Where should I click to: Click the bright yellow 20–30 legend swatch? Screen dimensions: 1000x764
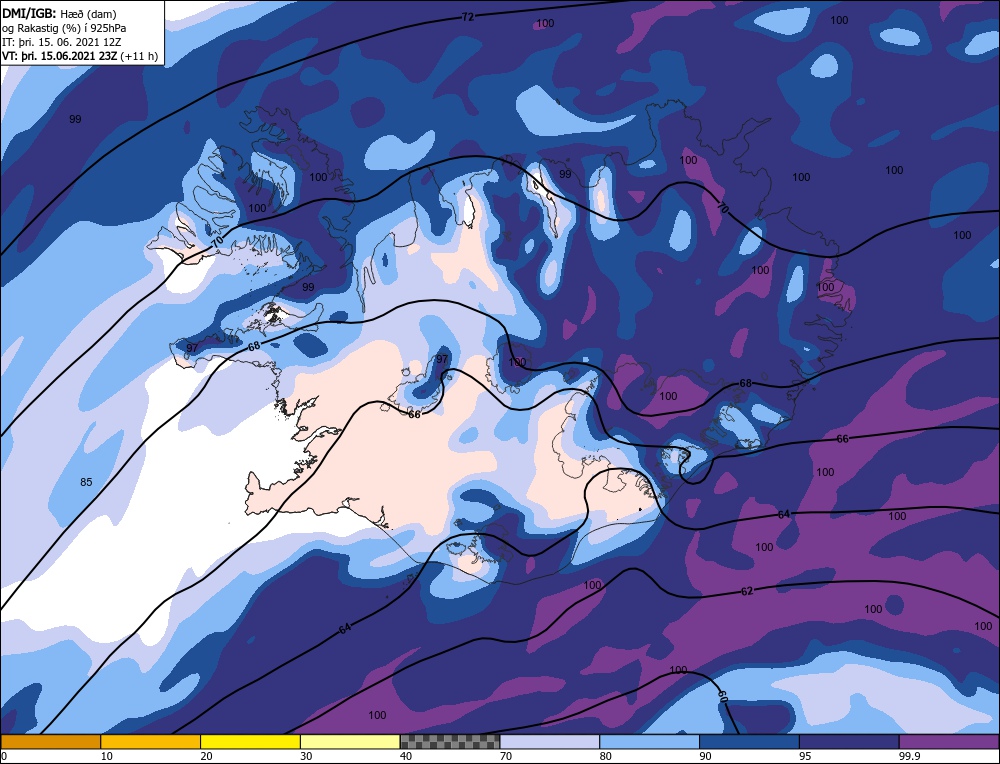click(x=250, y=741)
